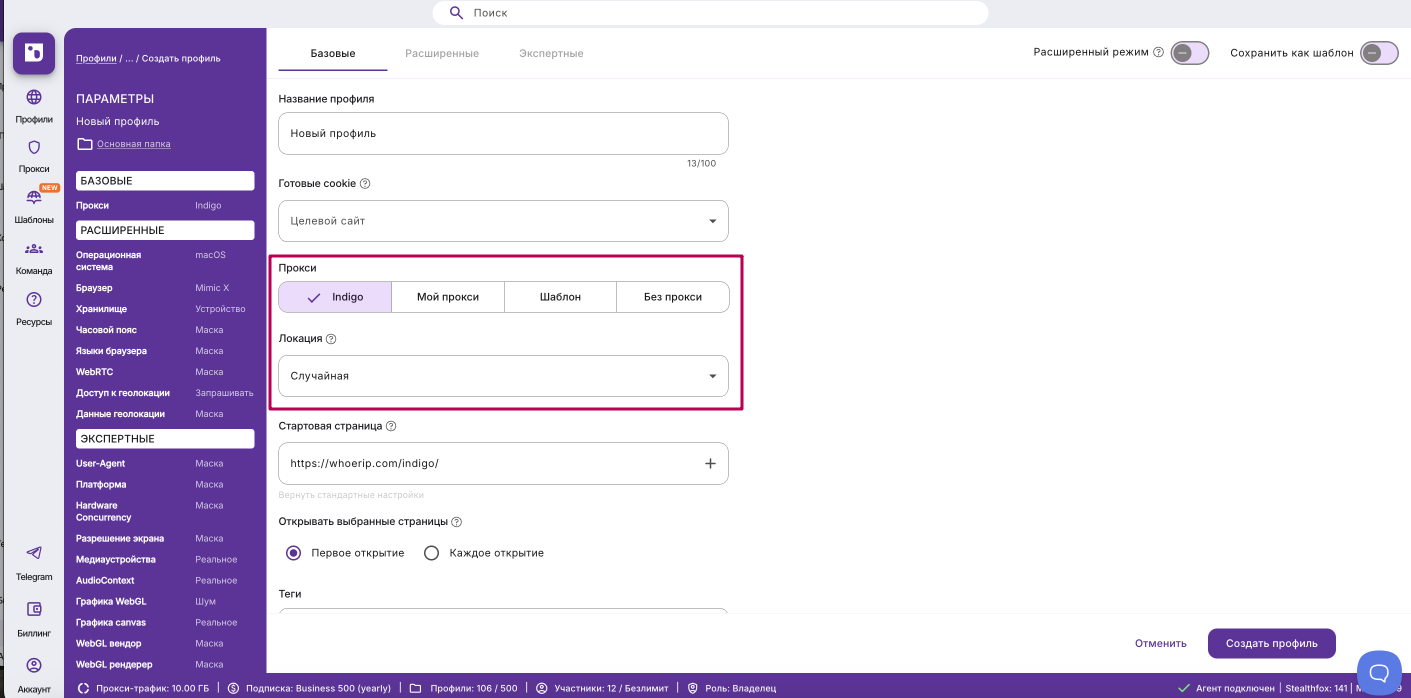
Task: Click AudioContext parameter row
Action: coord(165,581)
